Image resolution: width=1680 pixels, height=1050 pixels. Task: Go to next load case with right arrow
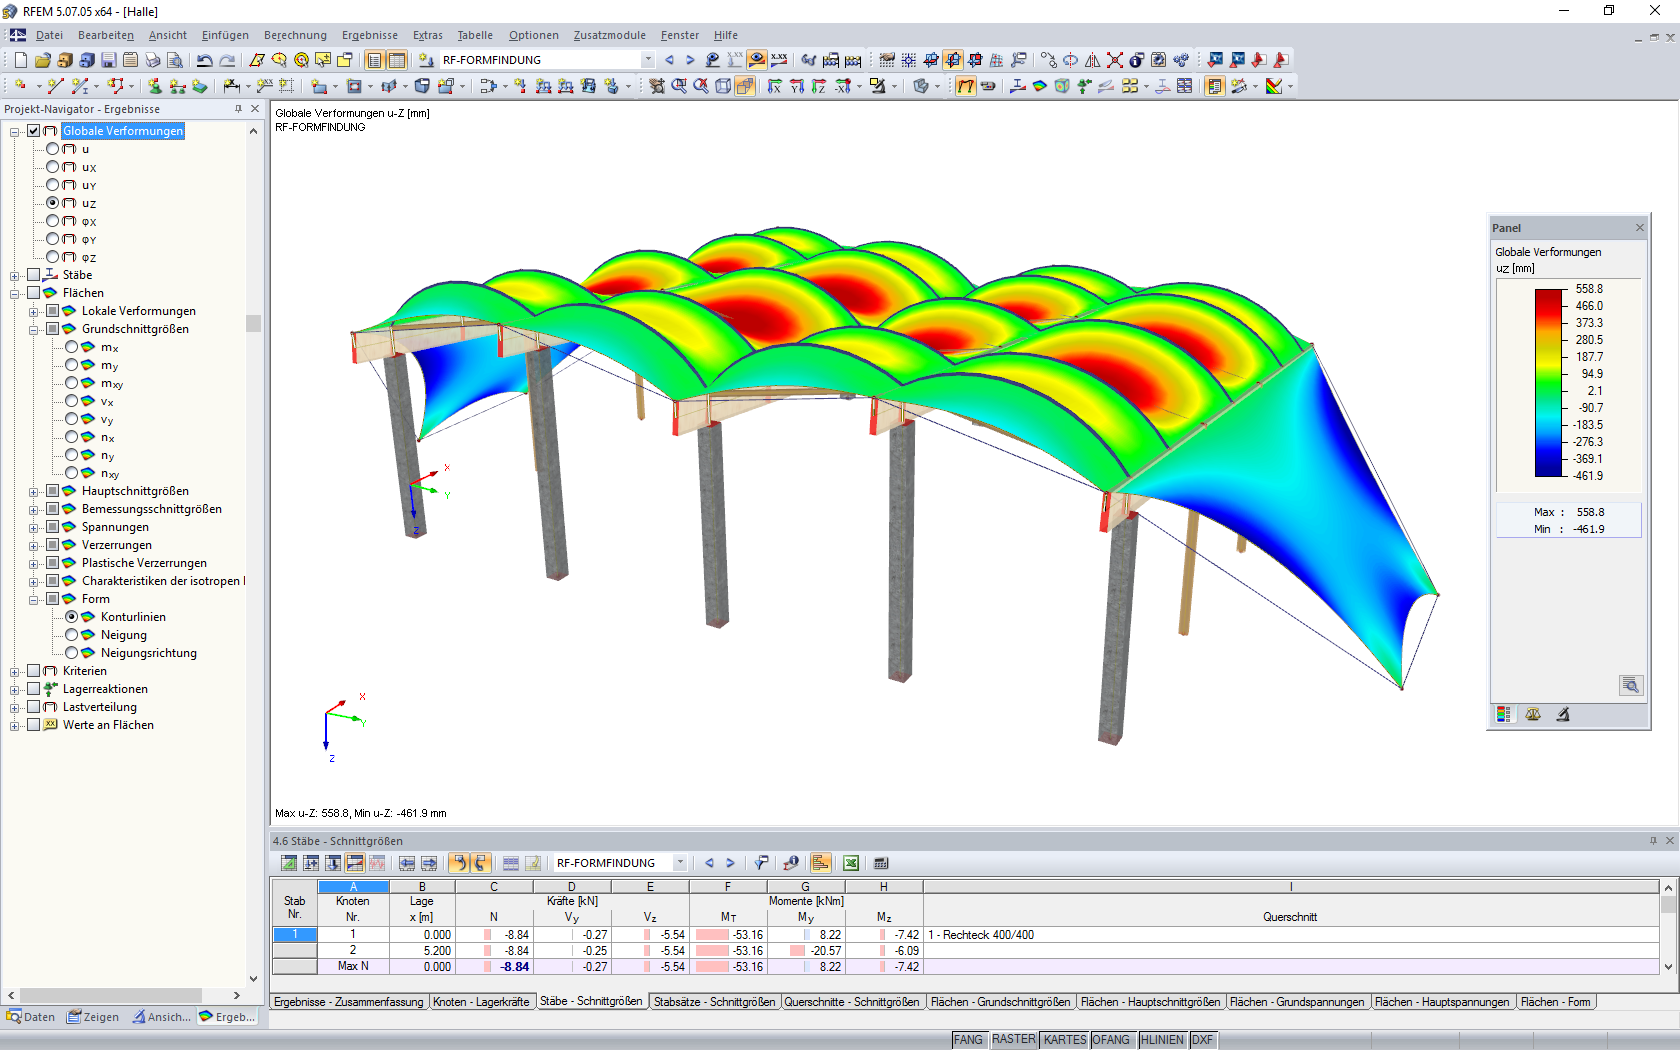[x=690, y=60]
